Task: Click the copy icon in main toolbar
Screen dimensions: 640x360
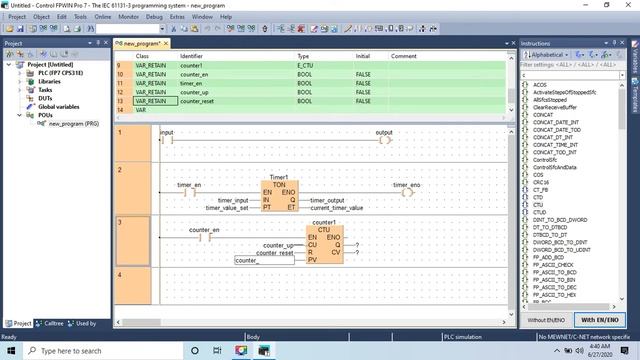Action: point(184,29)
